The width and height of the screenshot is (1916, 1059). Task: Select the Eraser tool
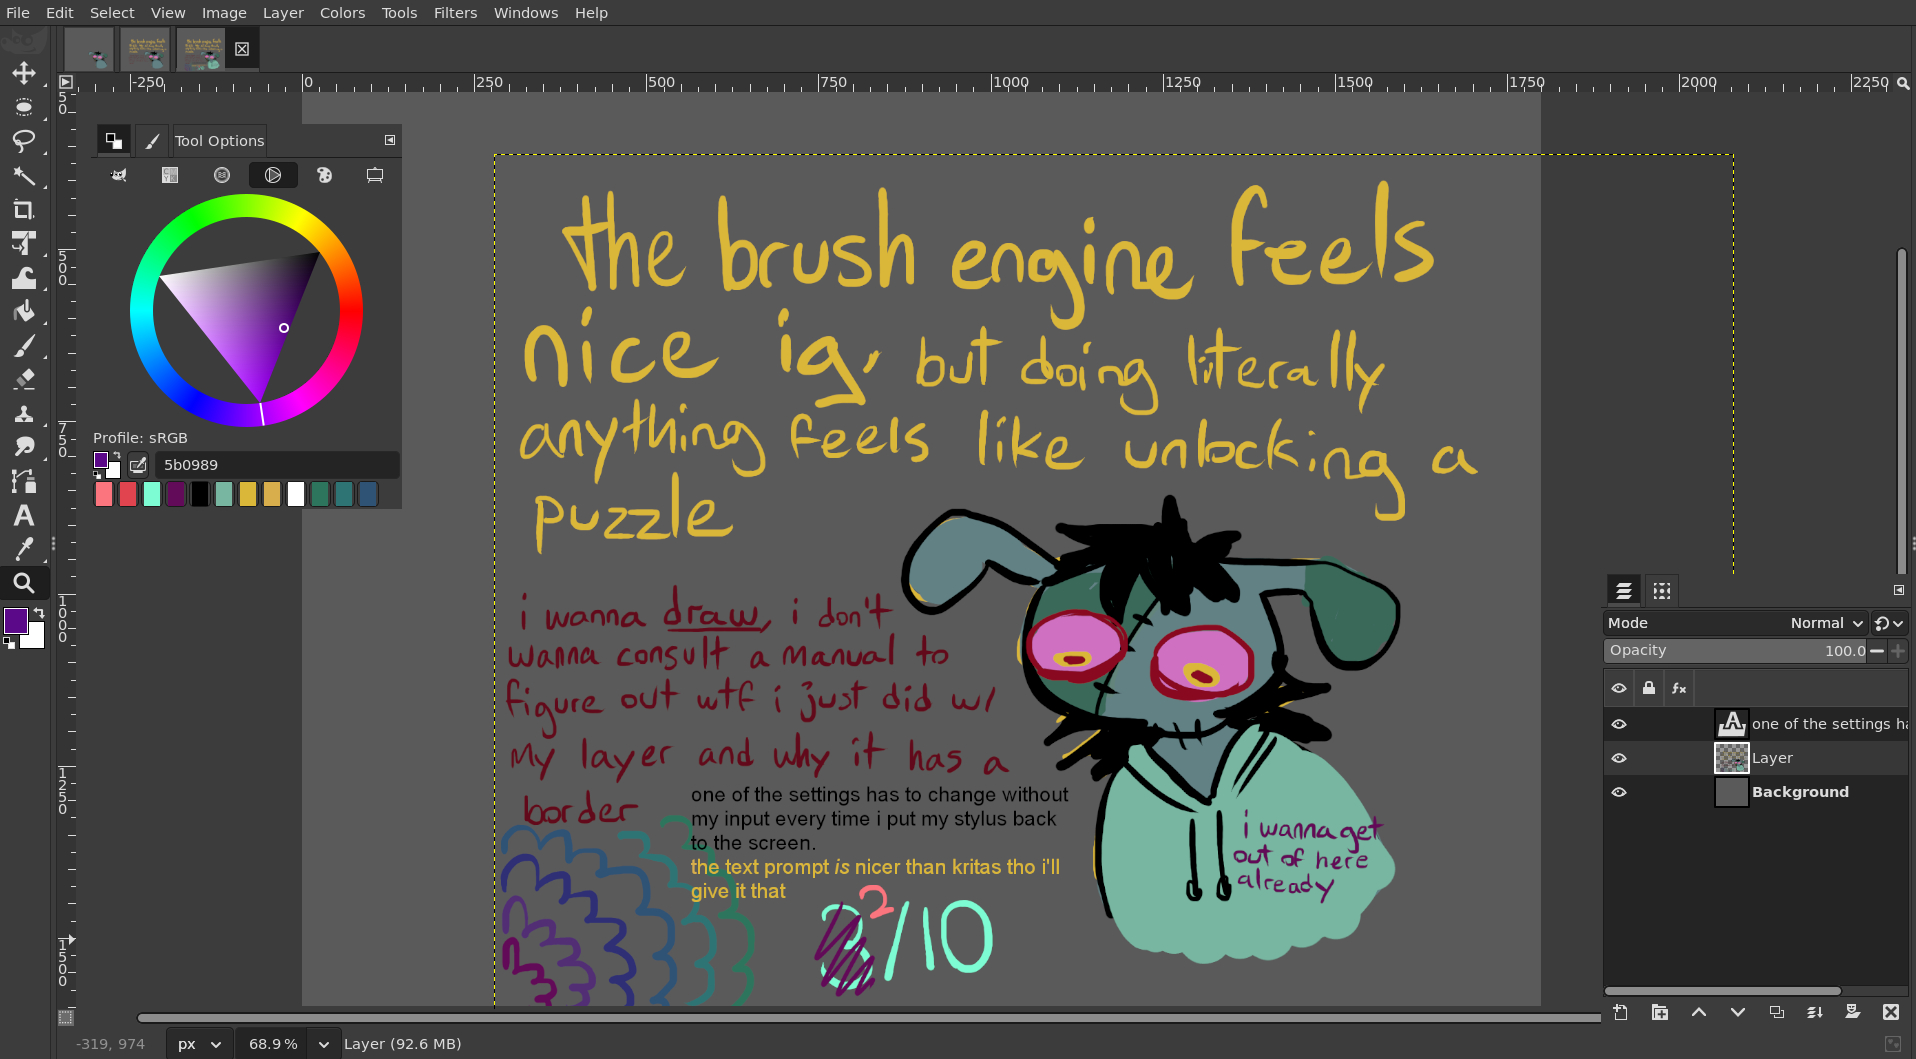(x=24, y=380)
